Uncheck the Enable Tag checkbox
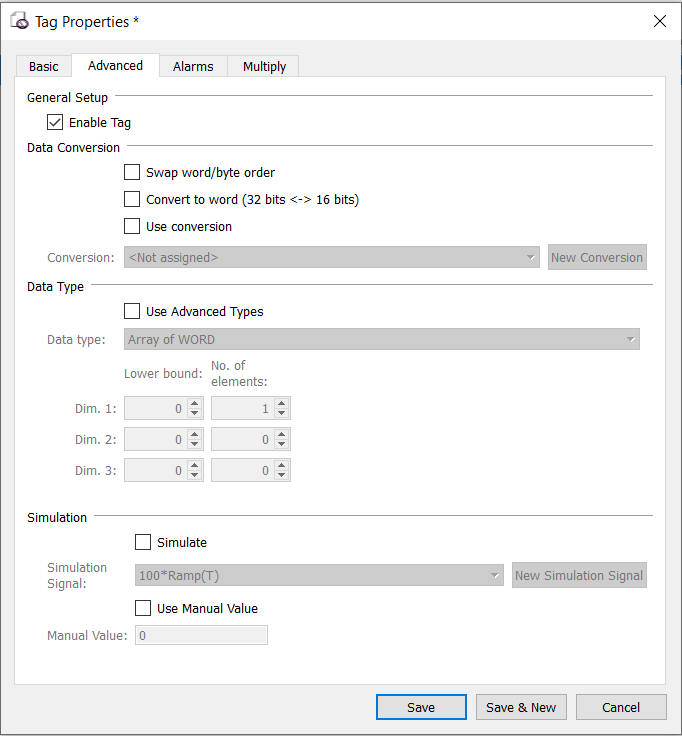 coord(55,123)
